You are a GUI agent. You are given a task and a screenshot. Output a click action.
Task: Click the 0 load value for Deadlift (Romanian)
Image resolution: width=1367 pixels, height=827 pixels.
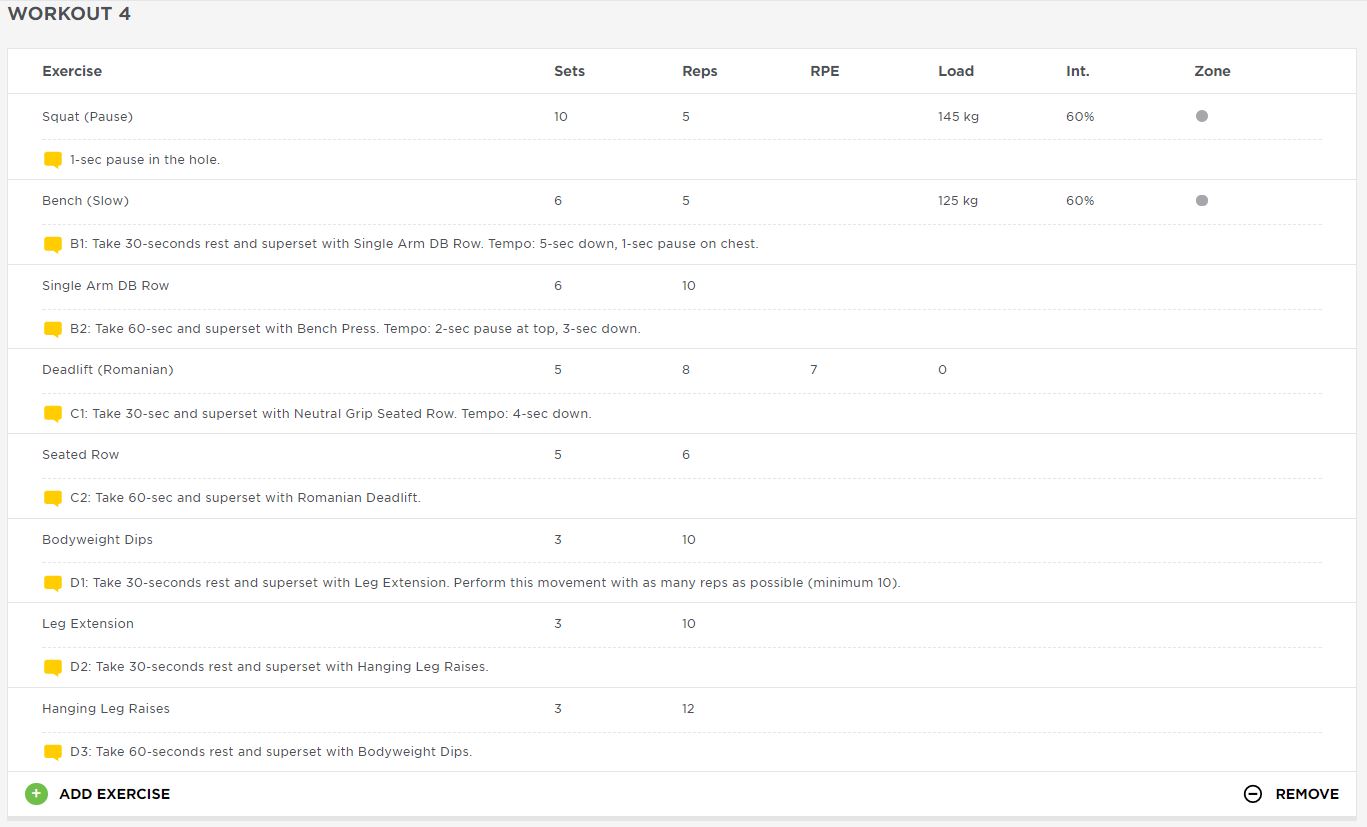942,370
